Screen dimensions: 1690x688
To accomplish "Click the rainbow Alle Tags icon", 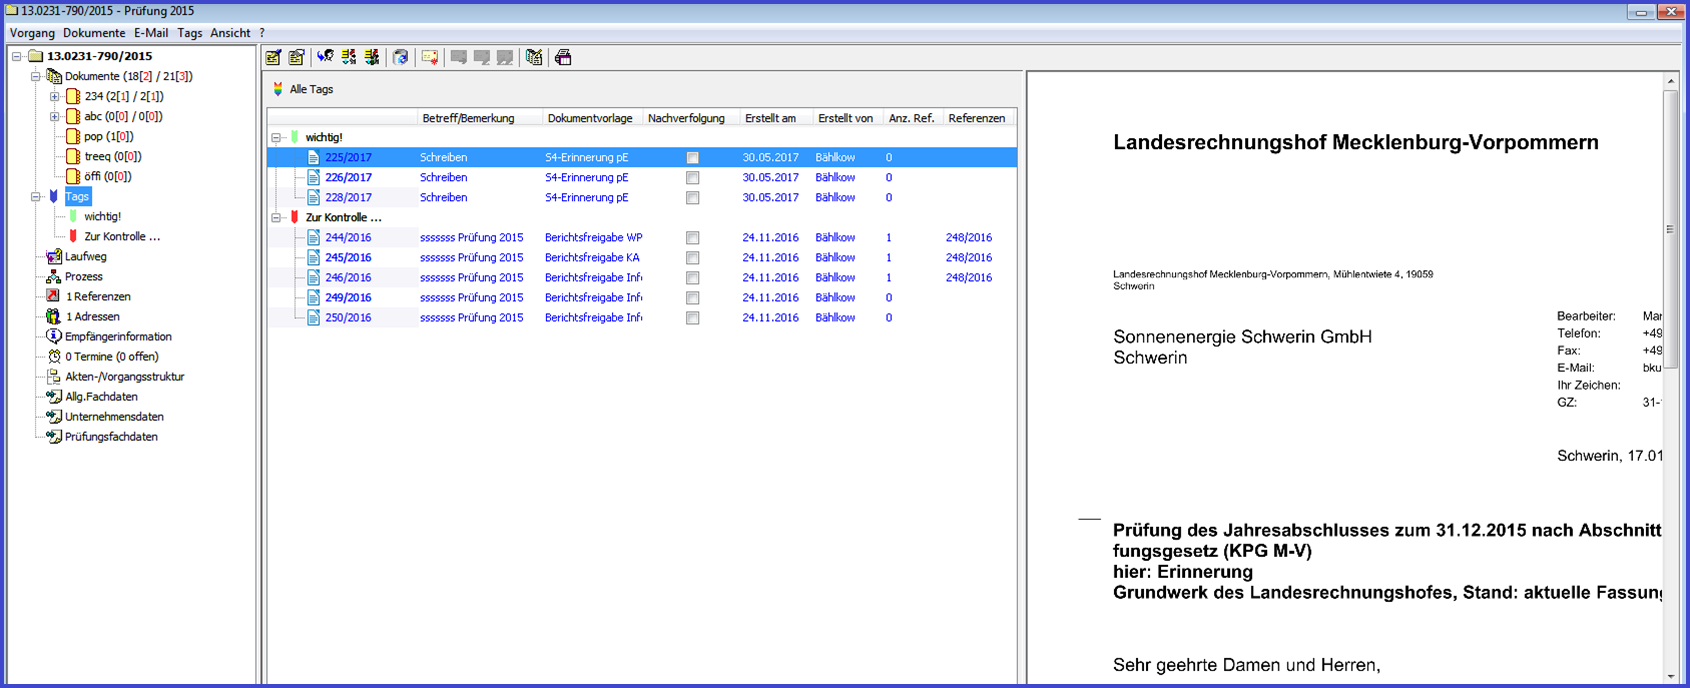I will tap(278, 89).
